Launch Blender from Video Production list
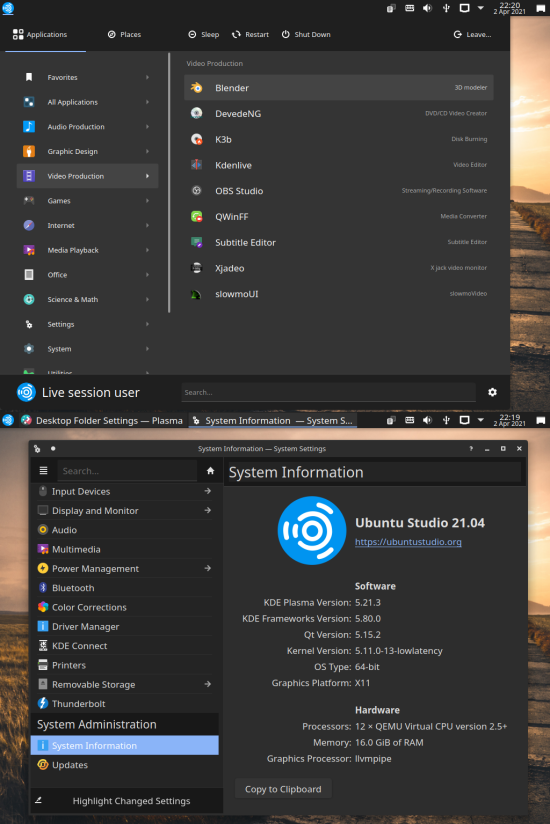 tap(339, 88)
